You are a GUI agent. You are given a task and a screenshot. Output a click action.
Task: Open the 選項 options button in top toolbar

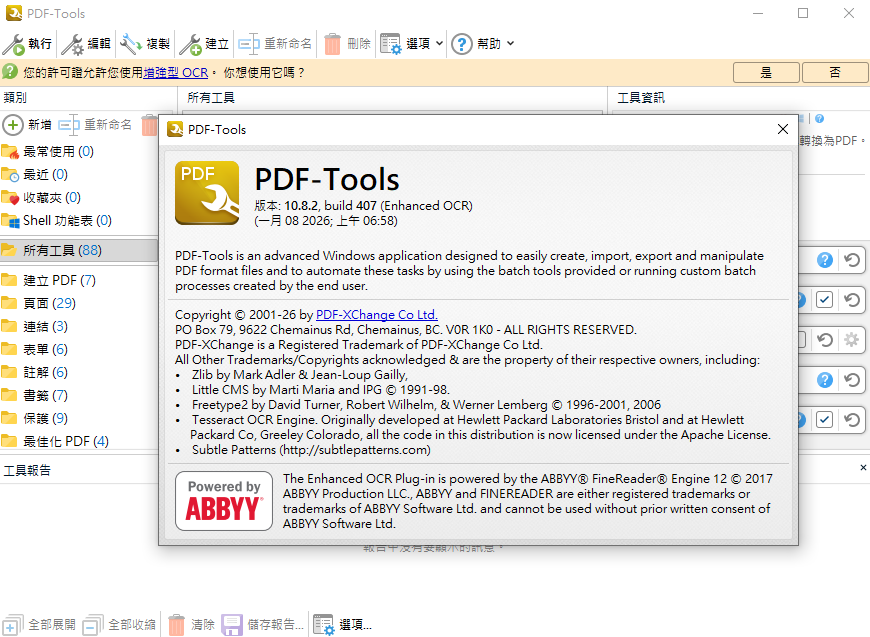(405, 44)
